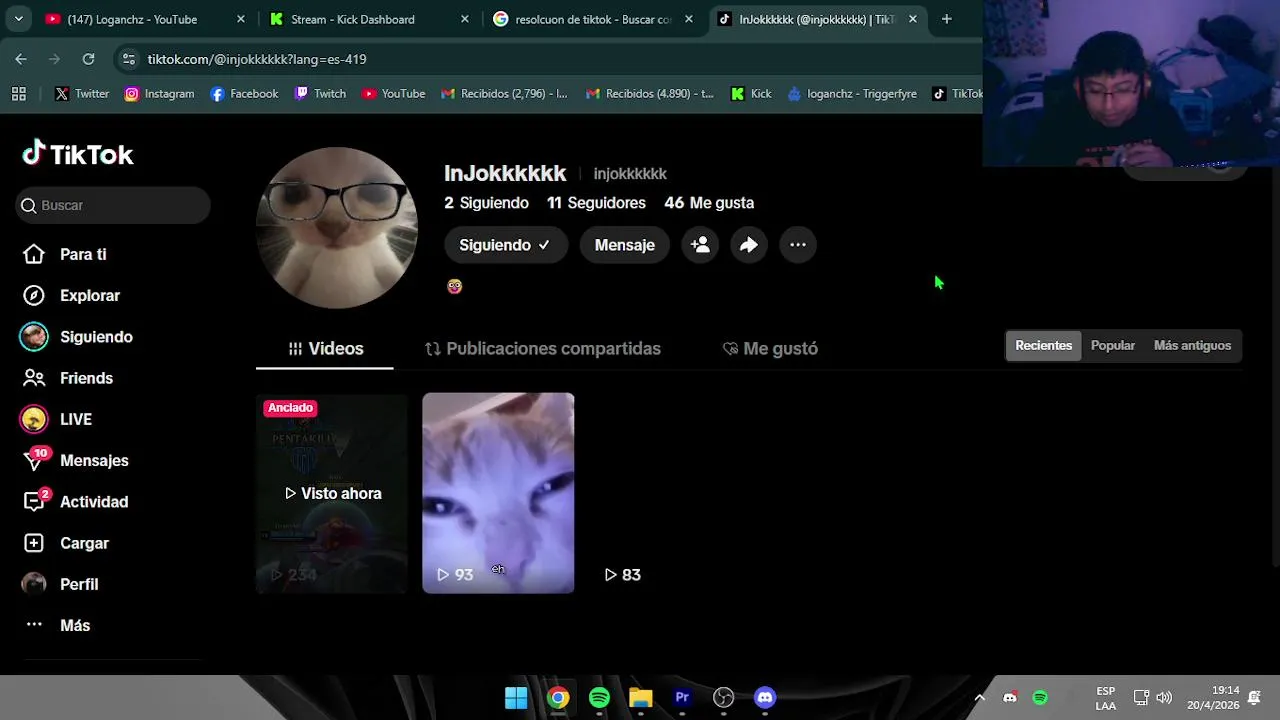Open the loganchz - Triggerfyre bookmark
This screenshot has height=720, width=1280.
click(852, 93)
